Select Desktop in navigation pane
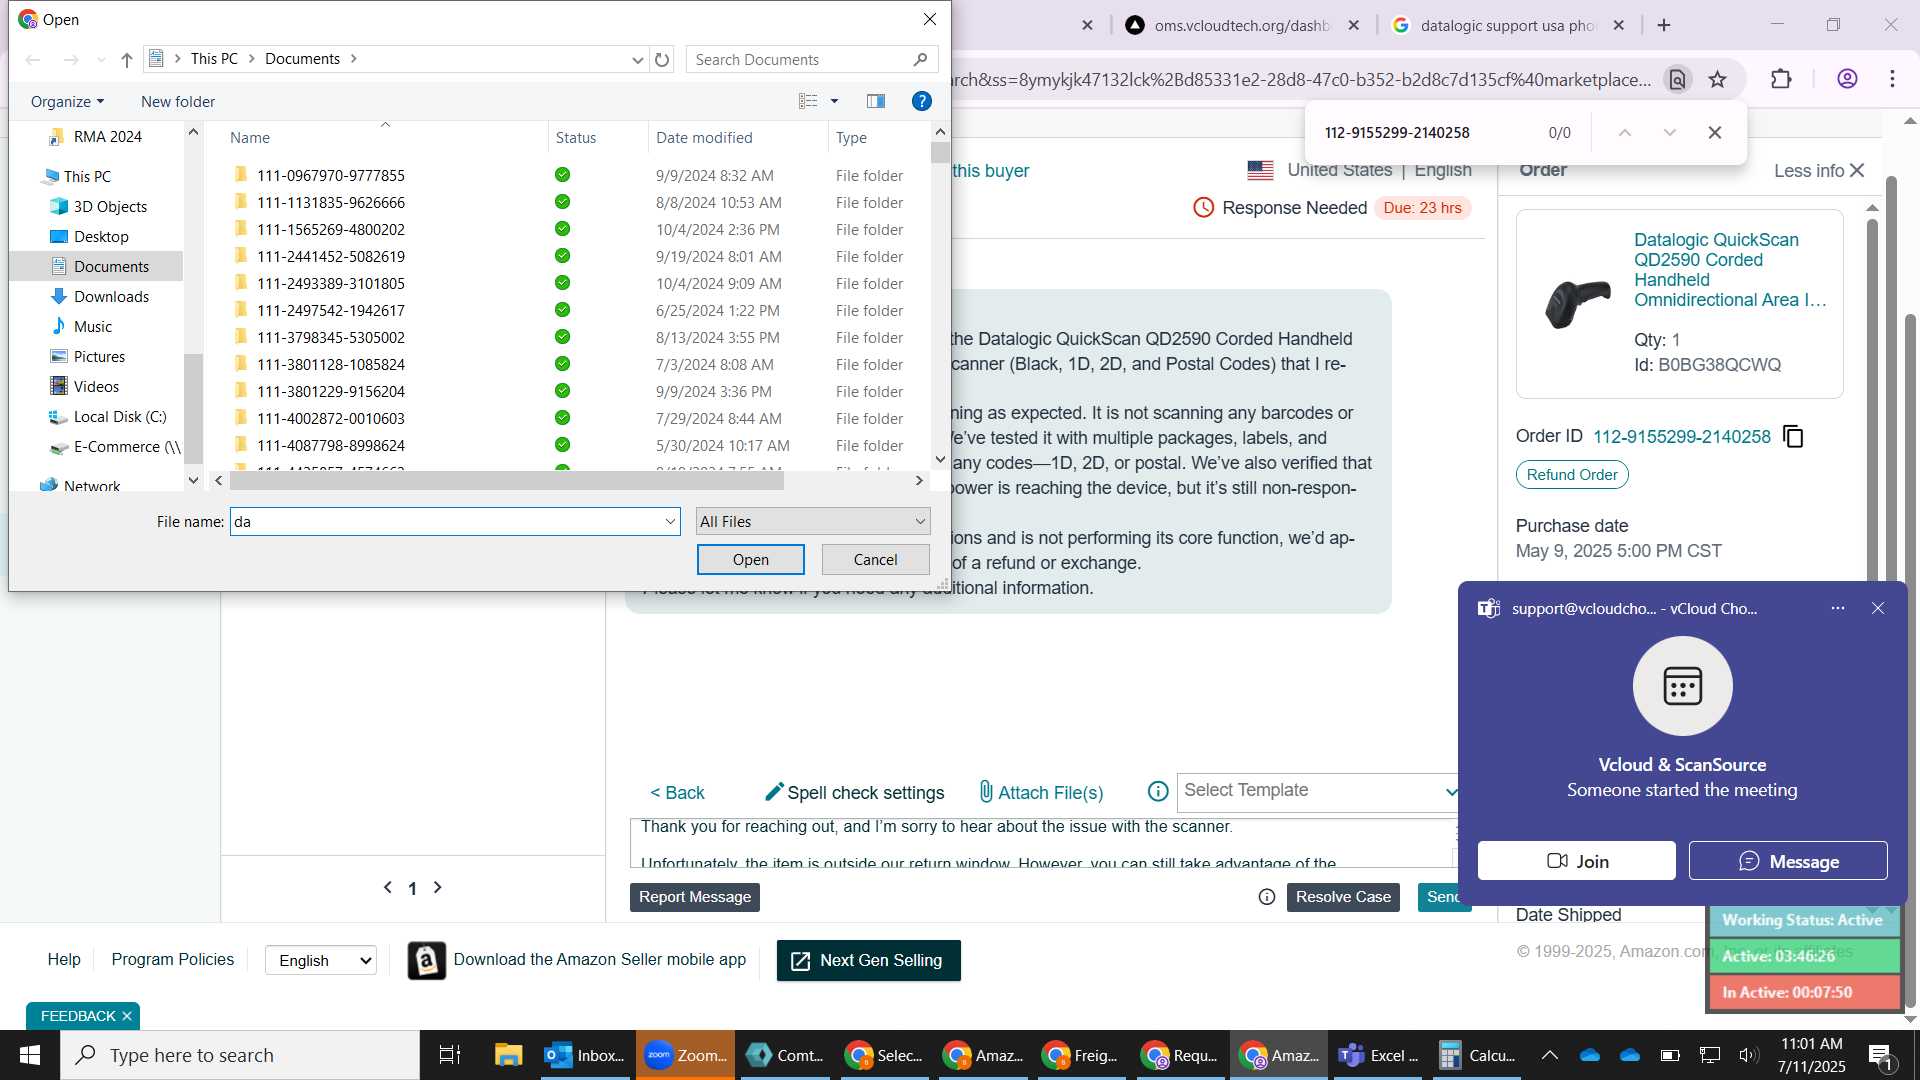 101,237
